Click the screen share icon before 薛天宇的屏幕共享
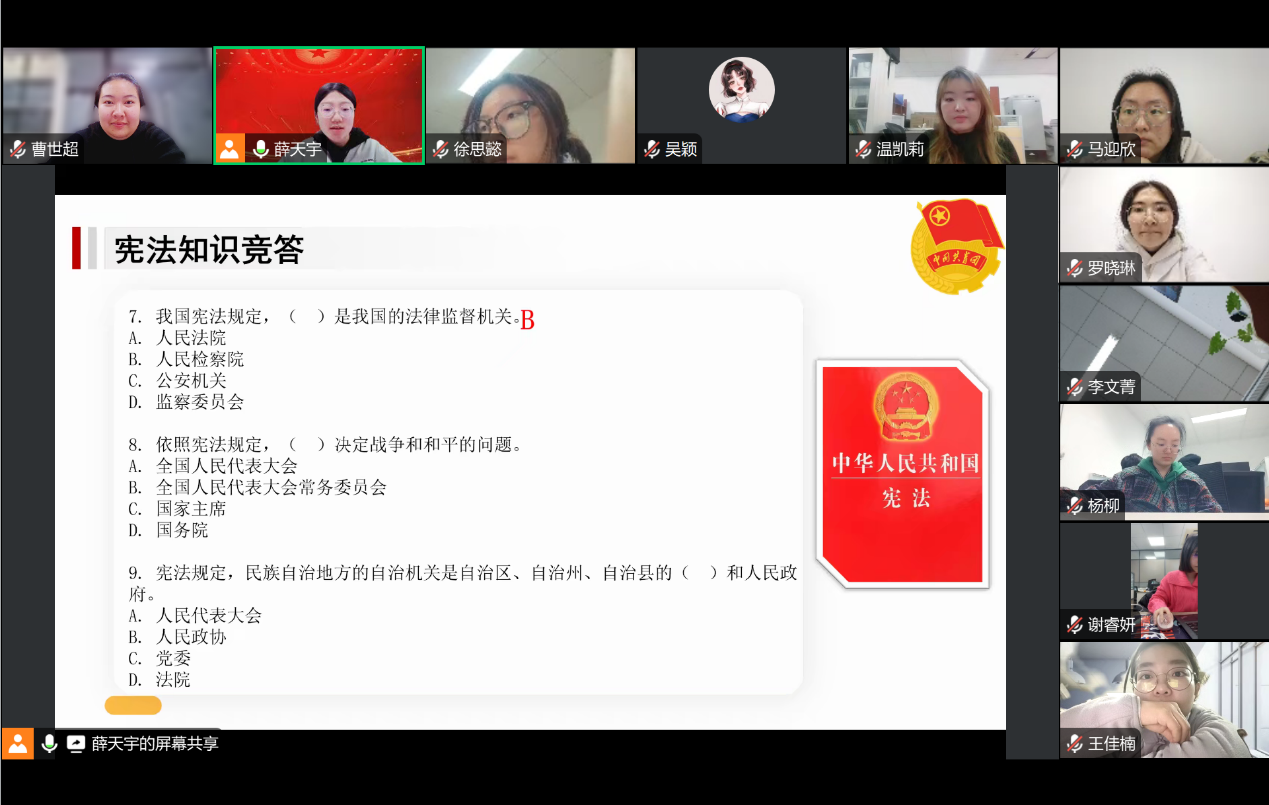Image resolution: width=1269 pixels, height=805 pixels. click(76, 743)
